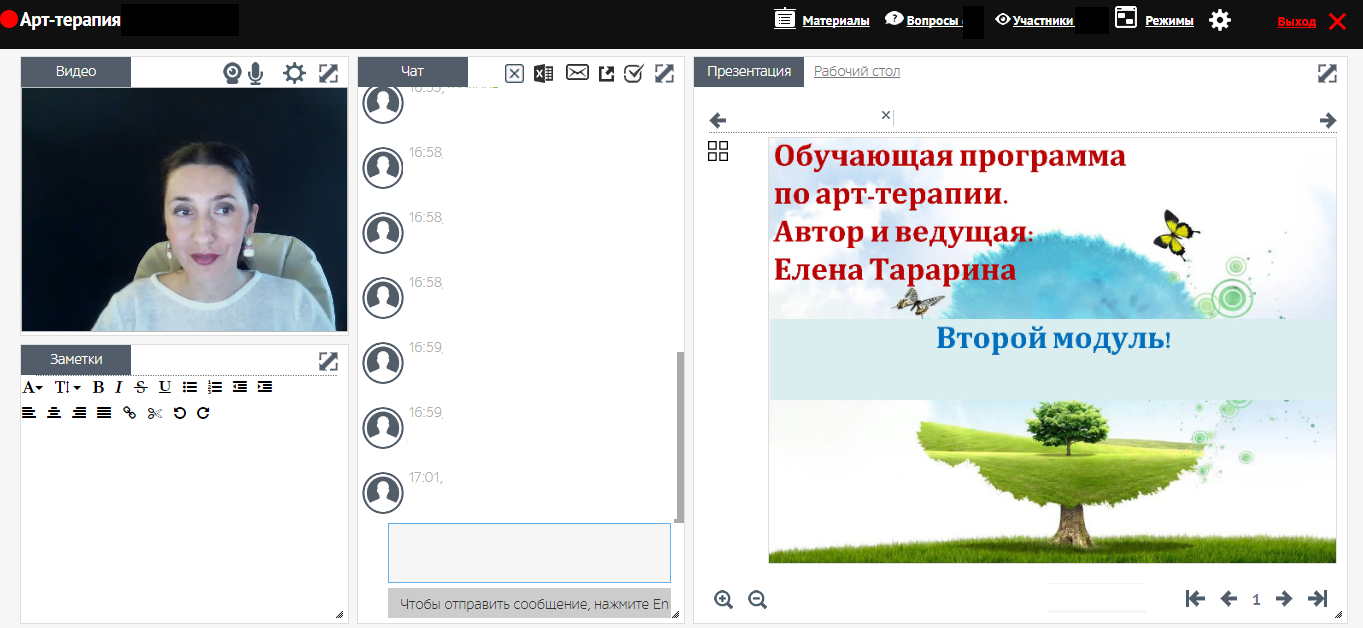Go to the previous slide in bottom pager
This screenshot has height=628, width=1363.
click(1229, 599)
